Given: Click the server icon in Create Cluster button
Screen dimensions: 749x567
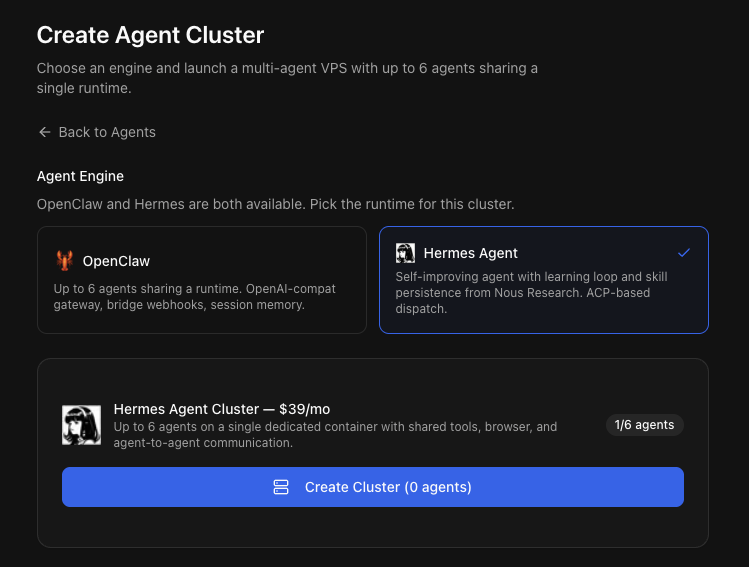Looking at the screenshot, I should tap(281, 487).
